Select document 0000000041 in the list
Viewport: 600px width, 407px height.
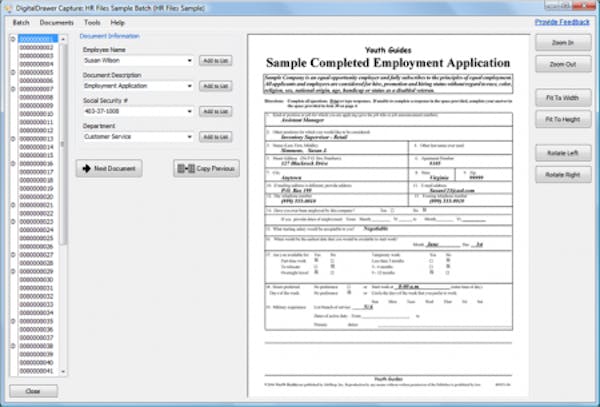coord(36,371)
